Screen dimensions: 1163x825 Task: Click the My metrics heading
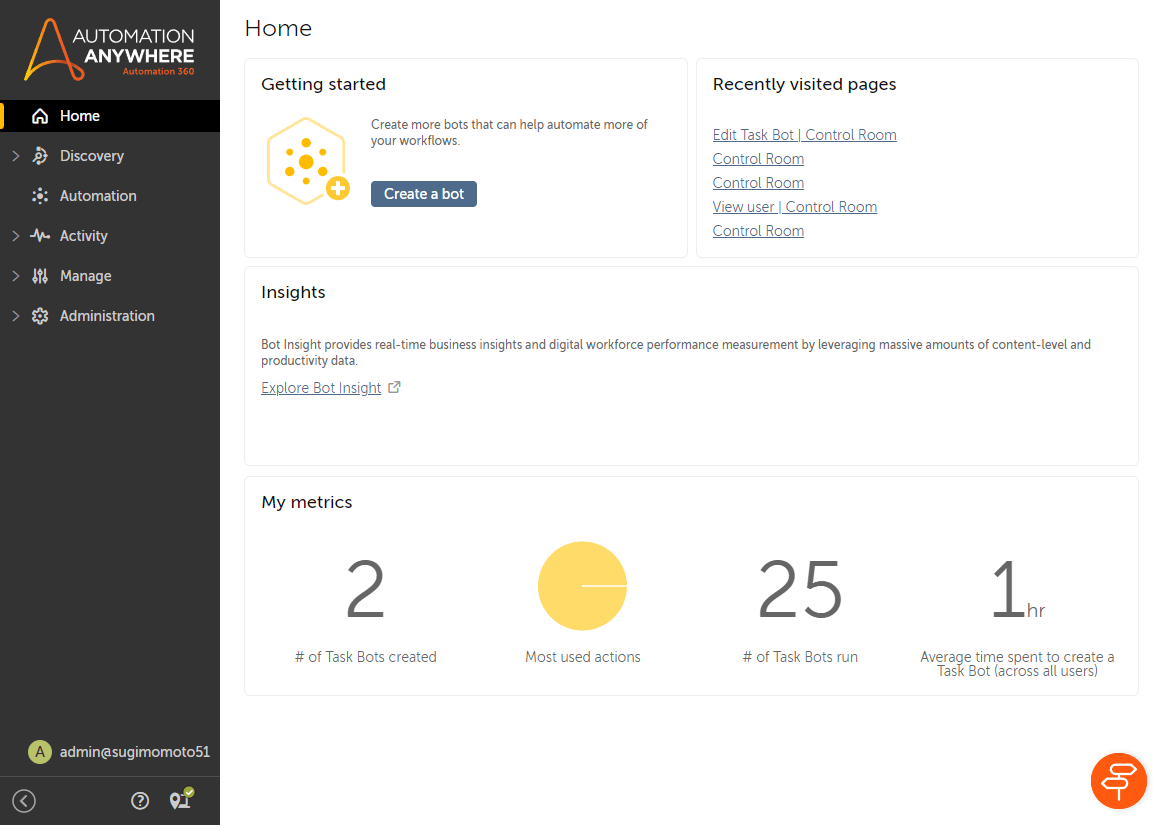pyautogui.click(x=307, y=502)
